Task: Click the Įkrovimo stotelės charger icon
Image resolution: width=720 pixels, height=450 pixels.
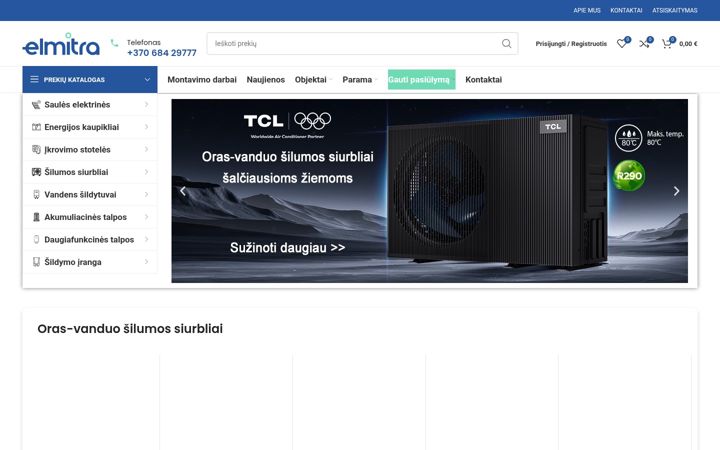Action: (x=36, y=150)
